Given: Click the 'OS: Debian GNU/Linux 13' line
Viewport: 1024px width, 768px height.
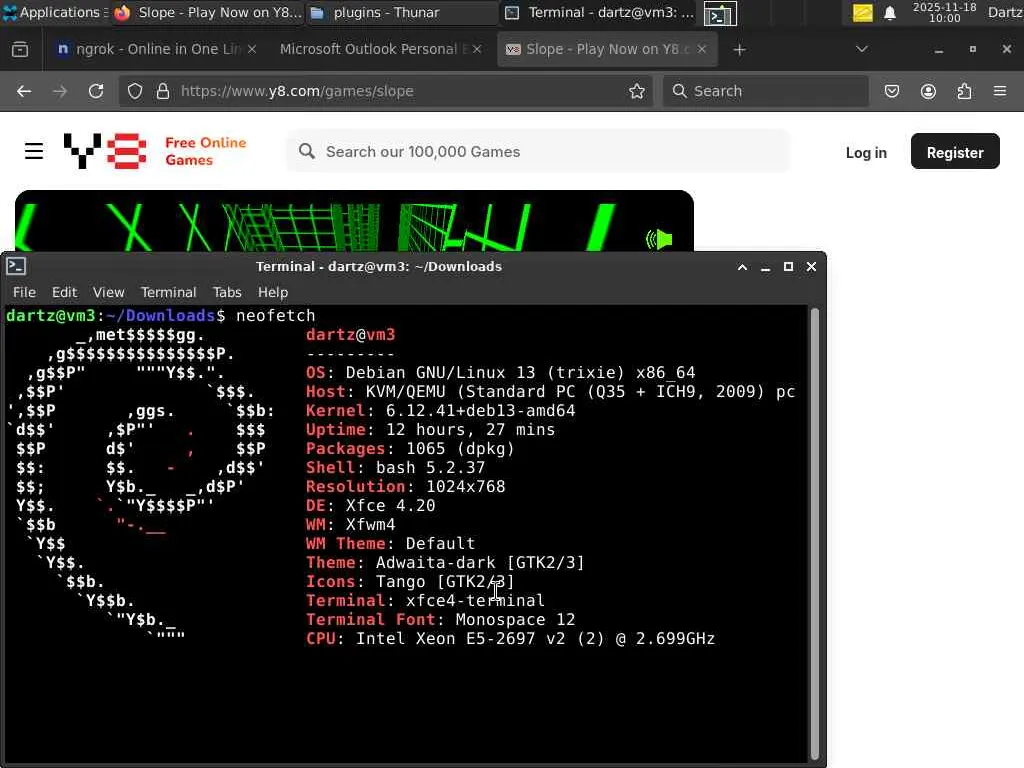Looking at the screenshot, I should tap(500, 373).
